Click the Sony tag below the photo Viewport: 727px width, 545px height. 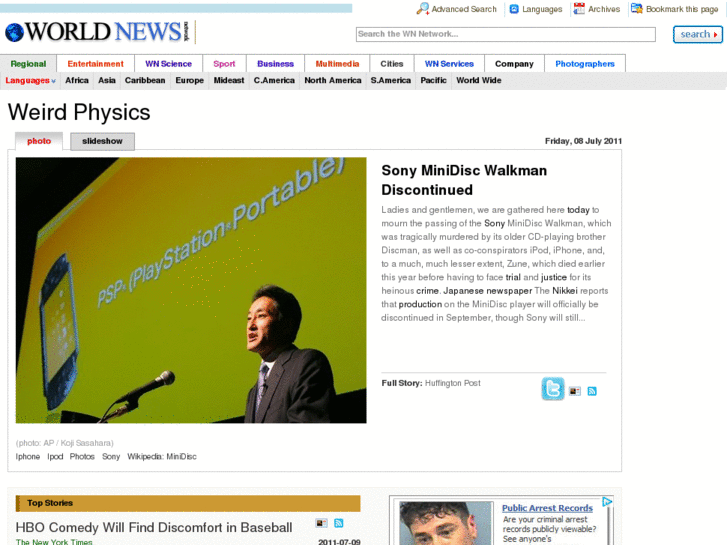[111, 457]
